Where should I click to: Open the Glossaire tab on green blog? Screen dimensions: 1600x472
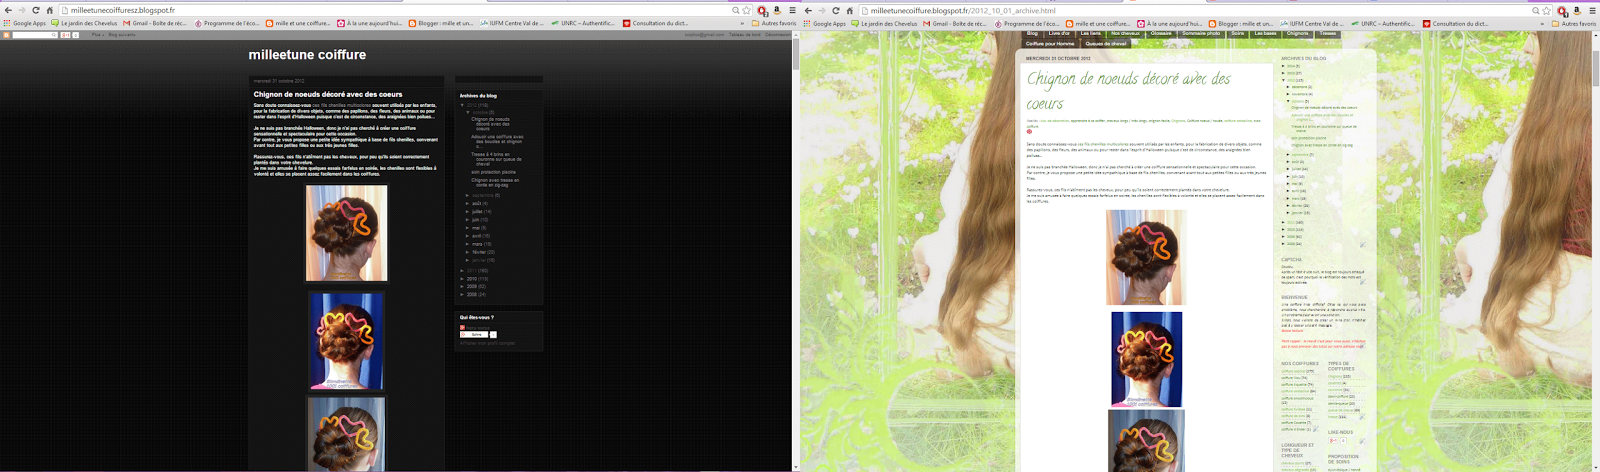click(1161, 33)
